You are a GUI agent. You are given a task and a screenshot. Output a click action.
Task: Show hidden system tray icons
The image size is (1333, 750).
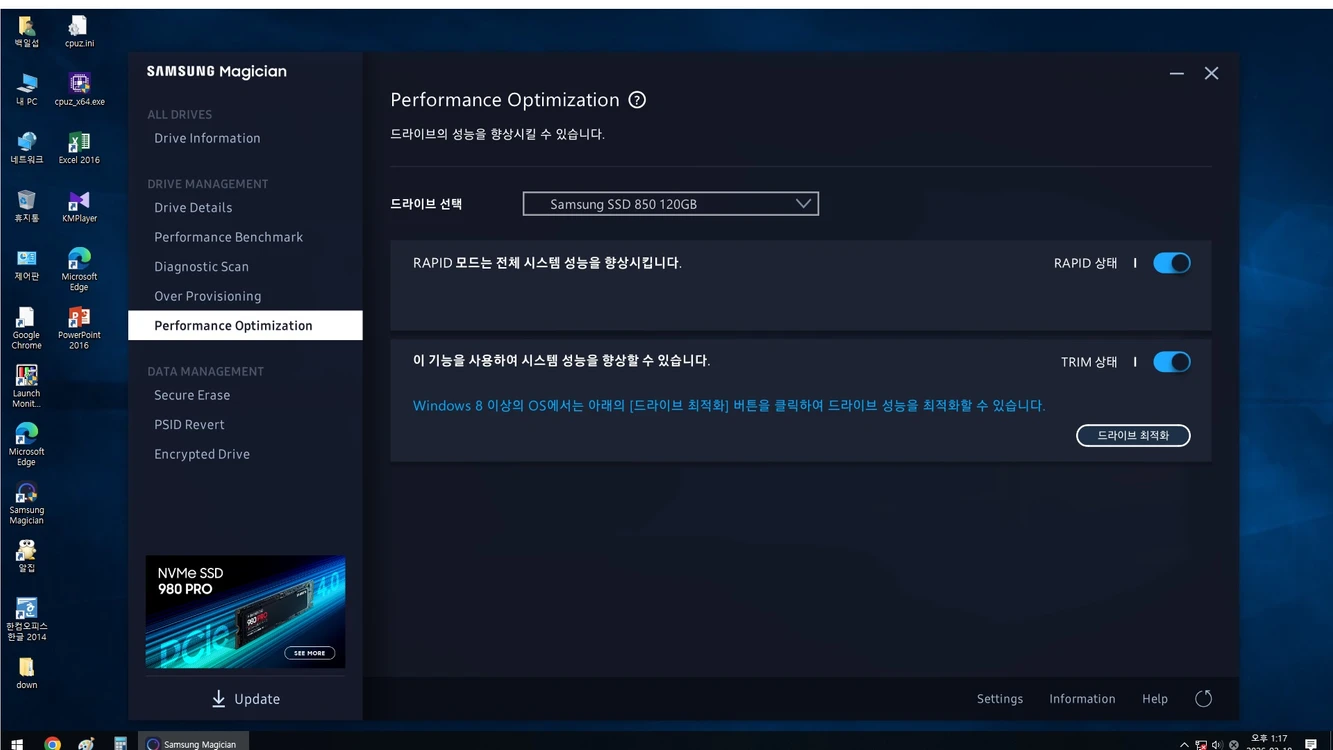click(1184, 745)
